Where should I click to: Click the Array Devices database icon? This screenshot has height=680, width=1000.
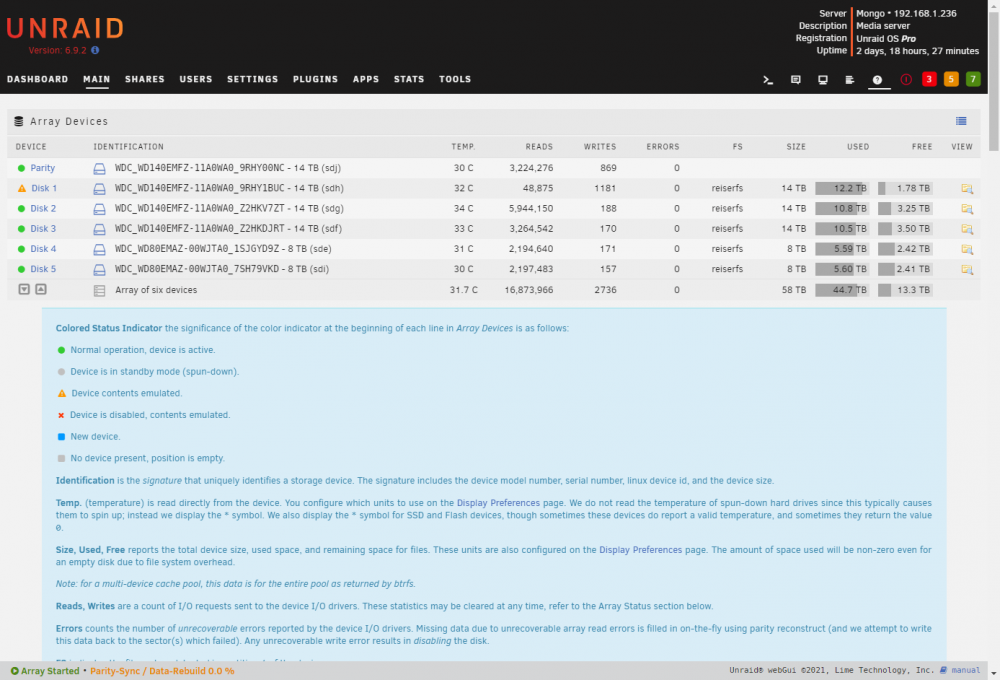coord(18,121)
